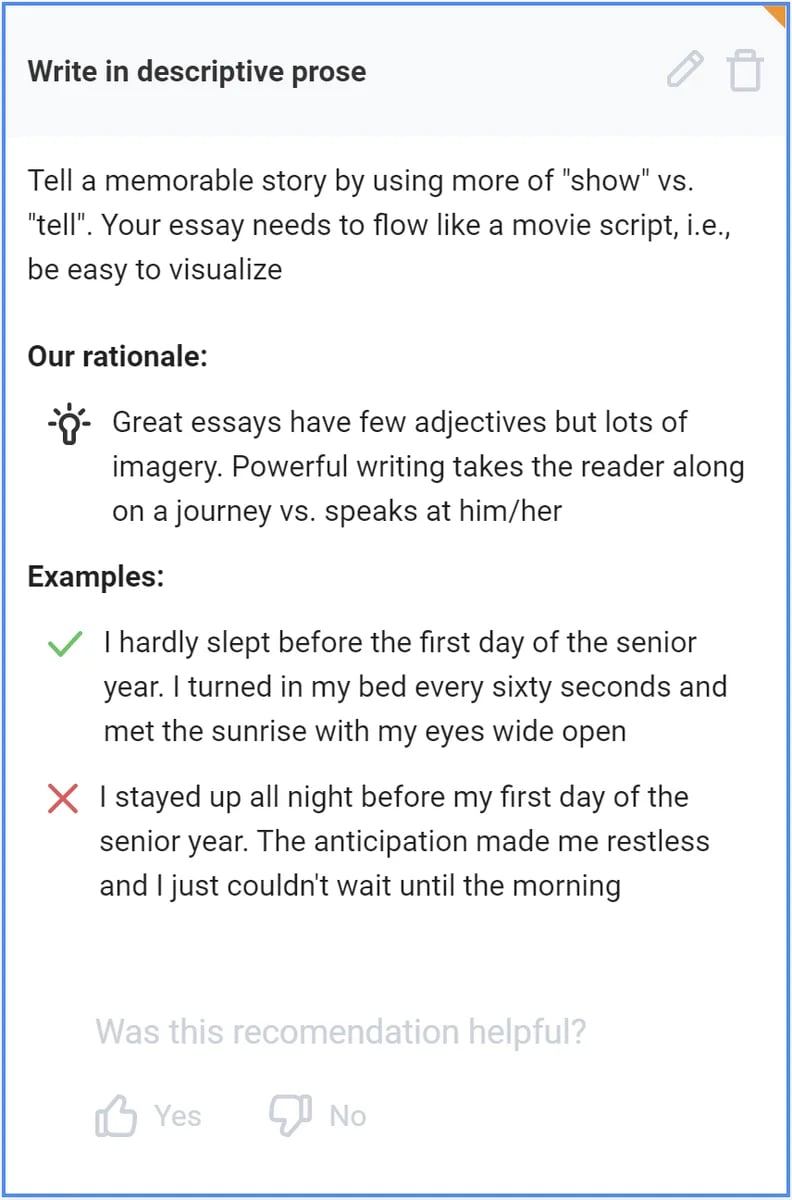The width and height of the screenshot is (792, 1200).
Task: Click the green checkmark example icon
Action: [x=64, y=644]
